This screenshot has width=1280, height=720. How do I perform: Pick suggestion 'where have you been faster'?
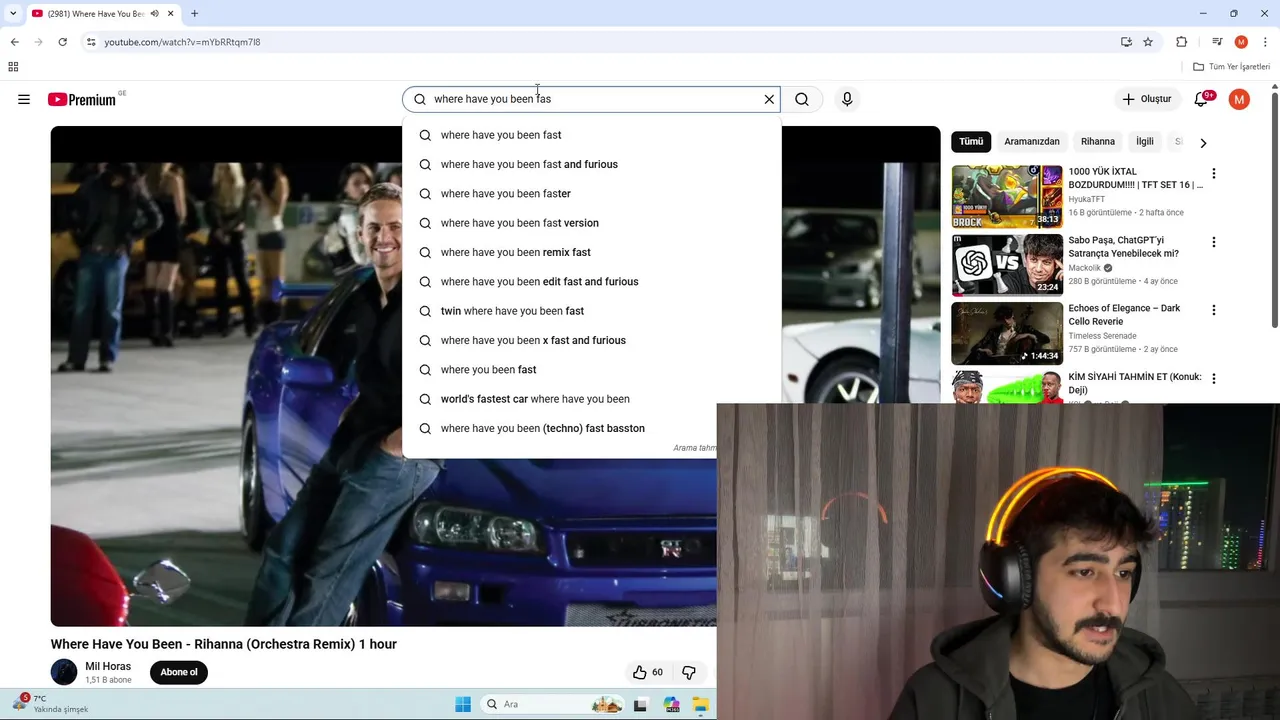point(591,194)
